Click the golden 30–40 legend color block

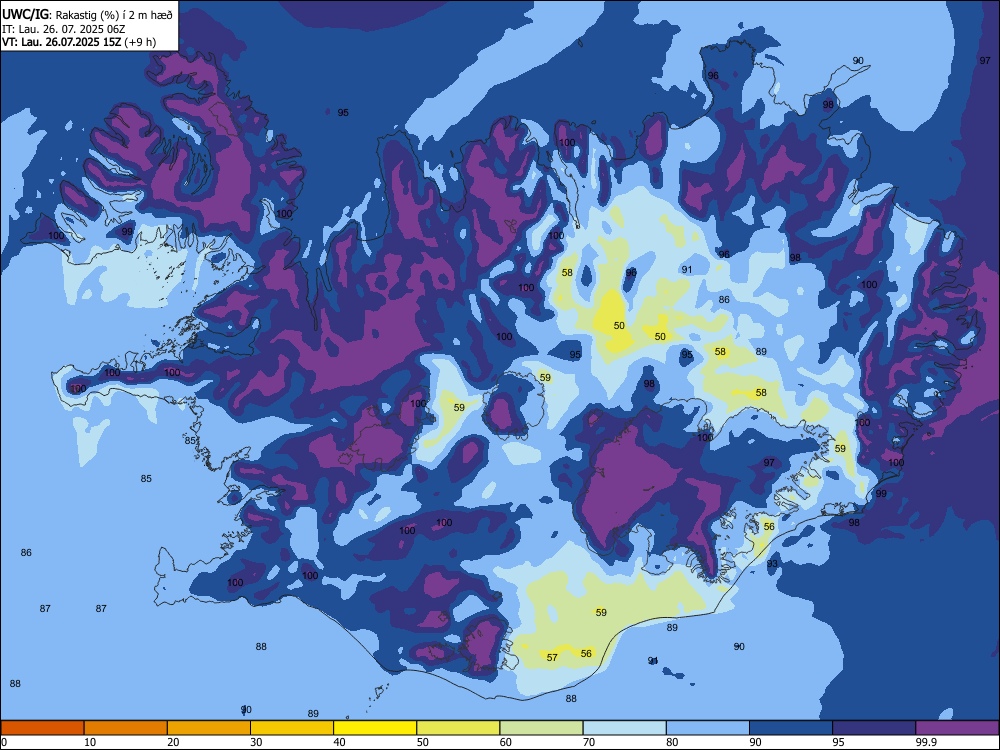click(292, 728)
